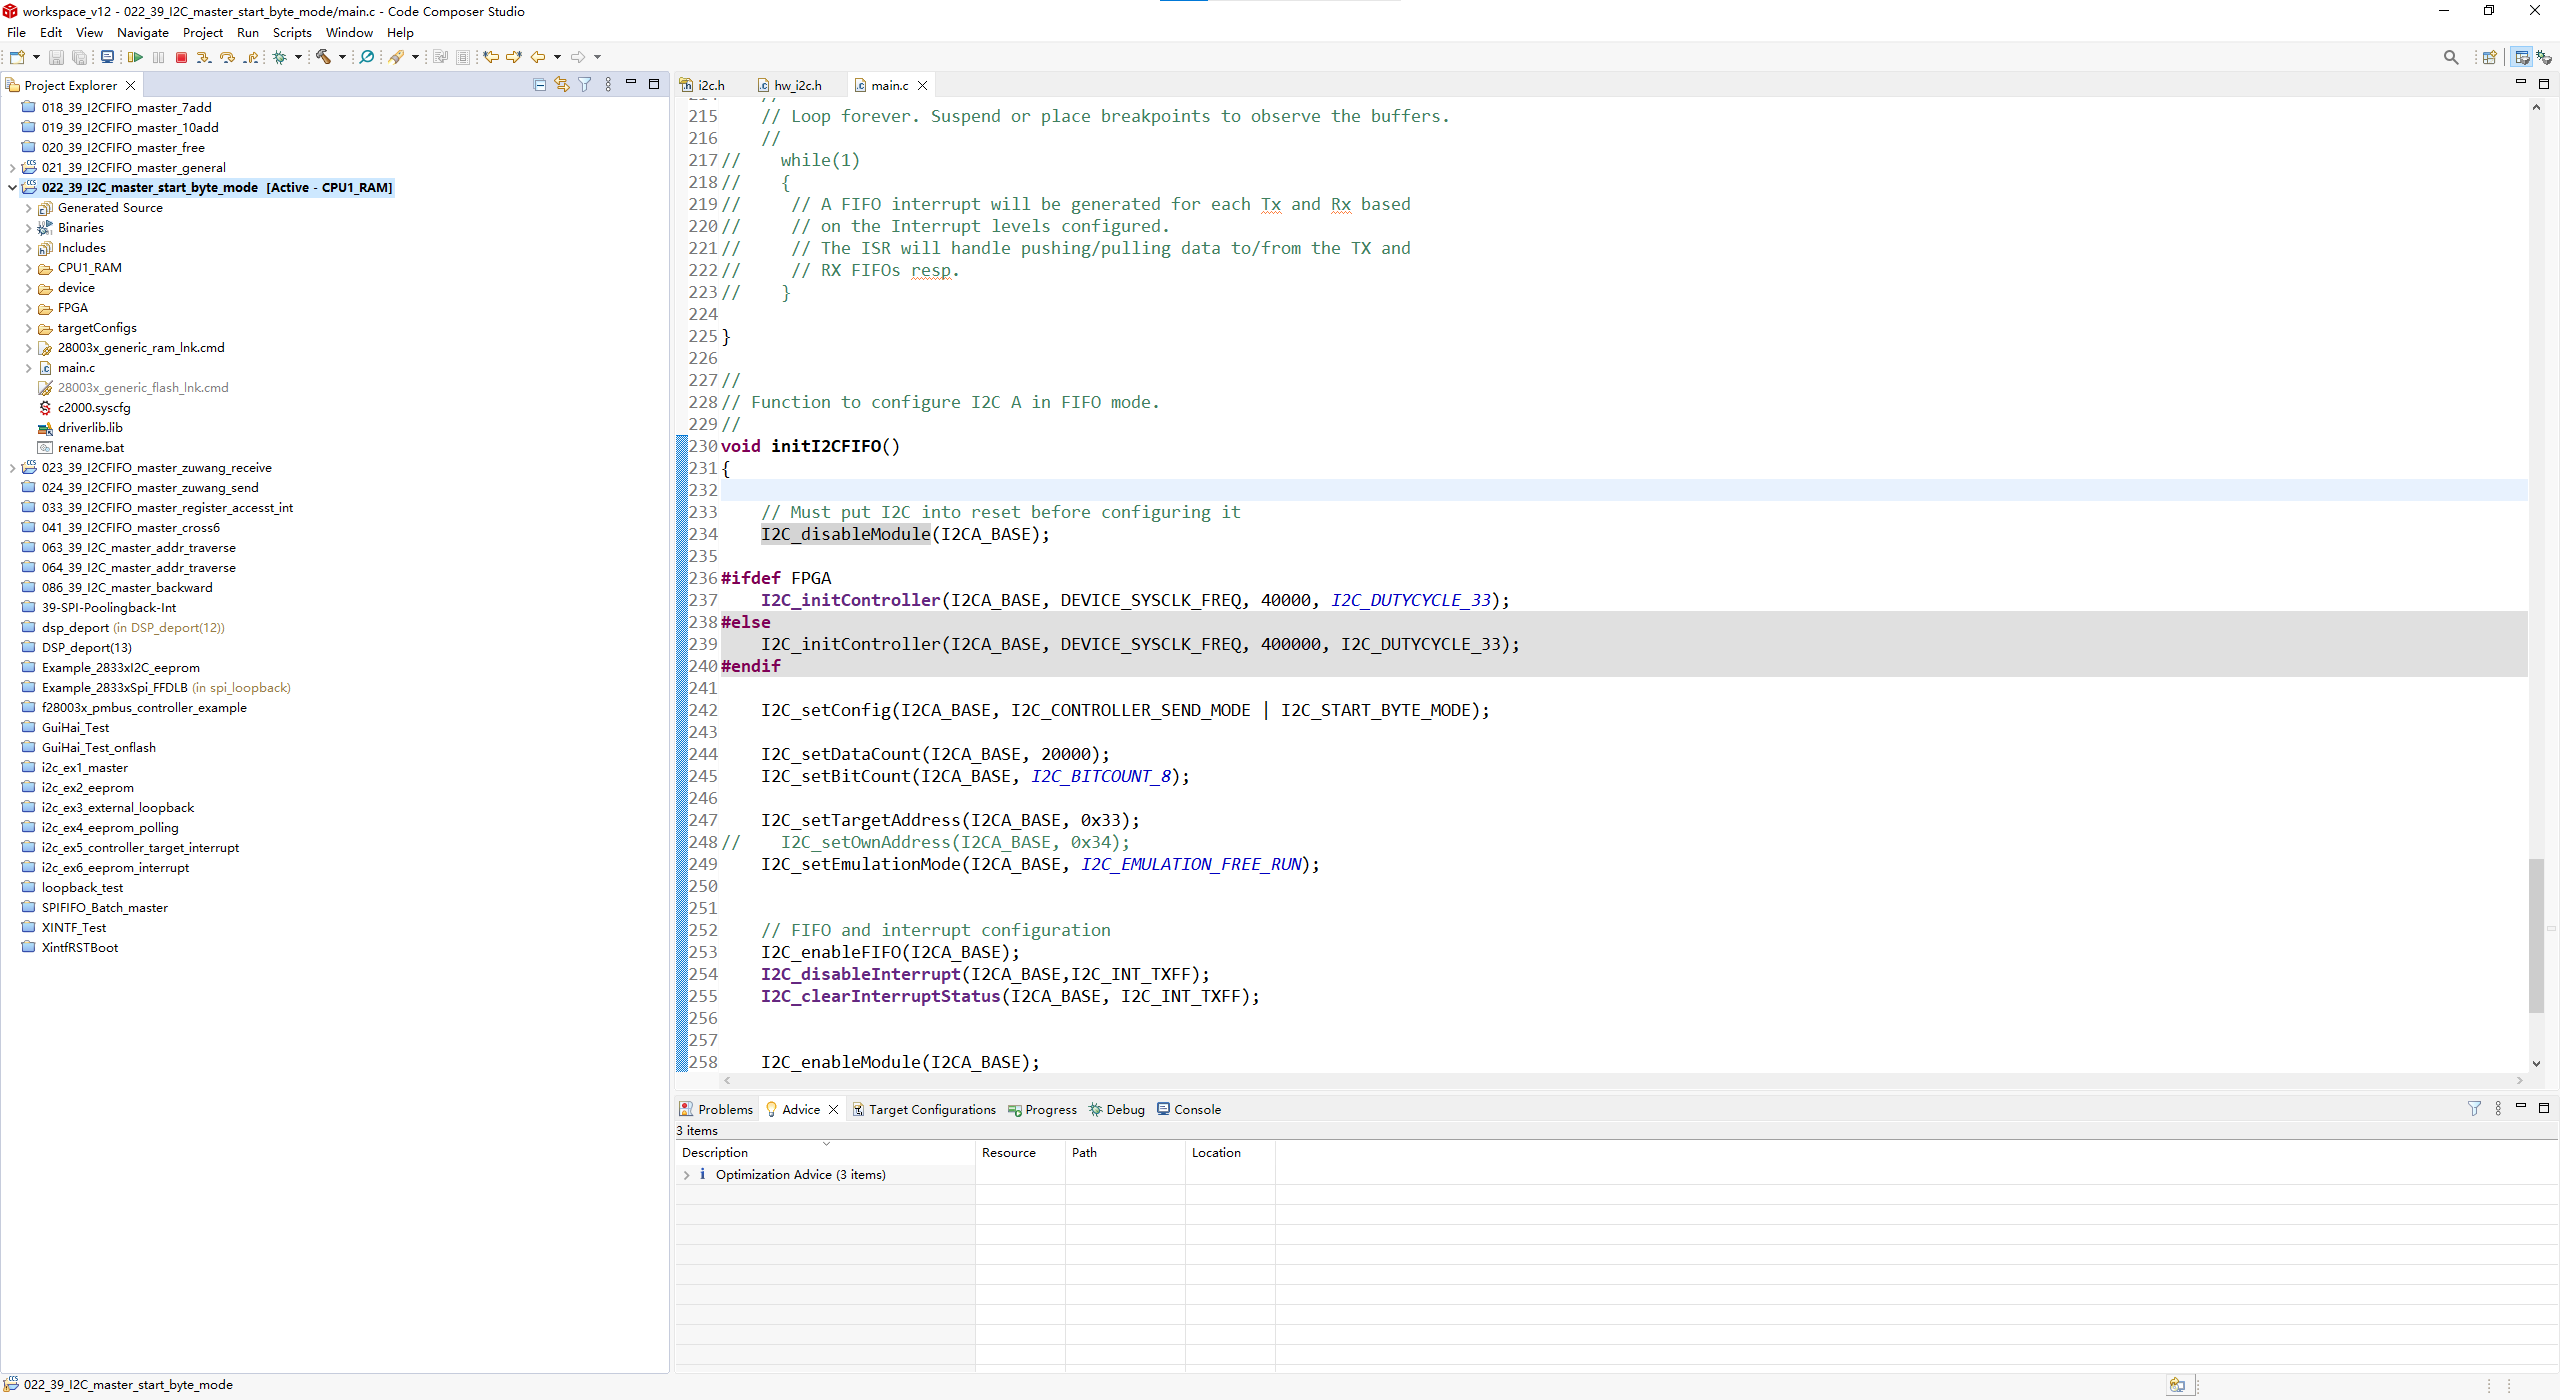Expand the Optimization Advice item

[x=686, y=1175]
